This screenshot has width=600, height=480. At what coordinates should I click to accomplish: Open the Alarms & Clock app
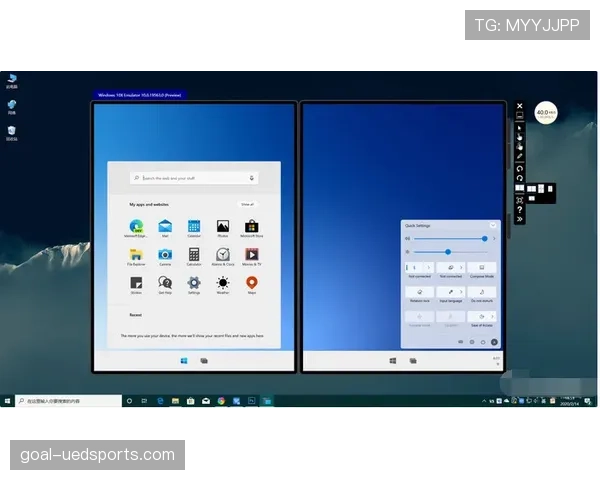point(223,254)
